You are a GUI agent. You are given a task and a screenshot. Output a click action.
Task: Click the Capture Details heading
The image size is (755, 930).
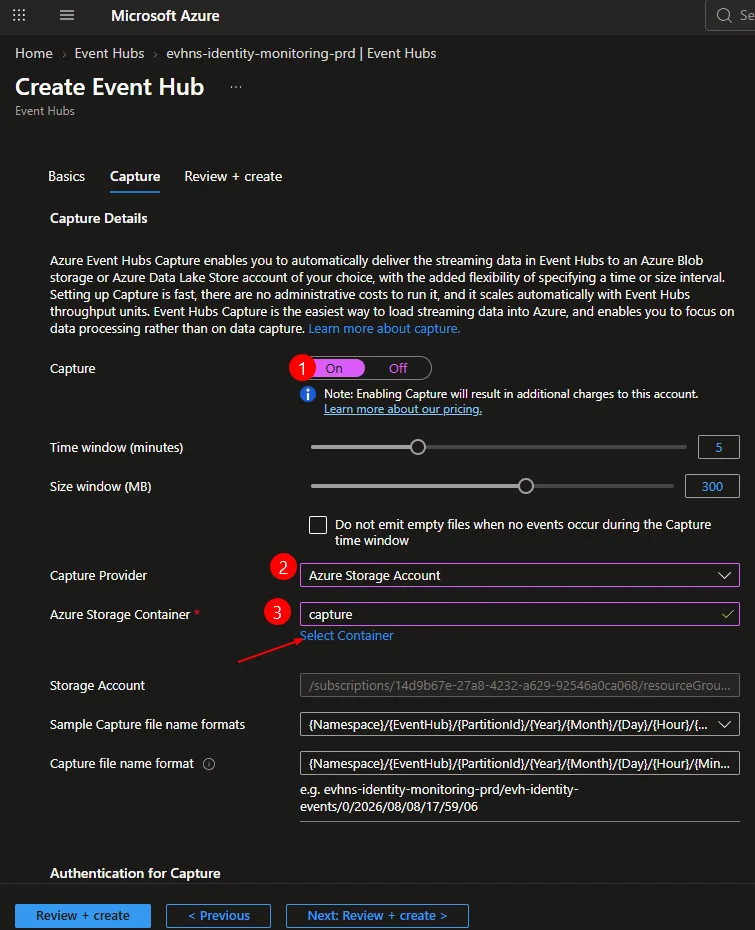(98, 218)
